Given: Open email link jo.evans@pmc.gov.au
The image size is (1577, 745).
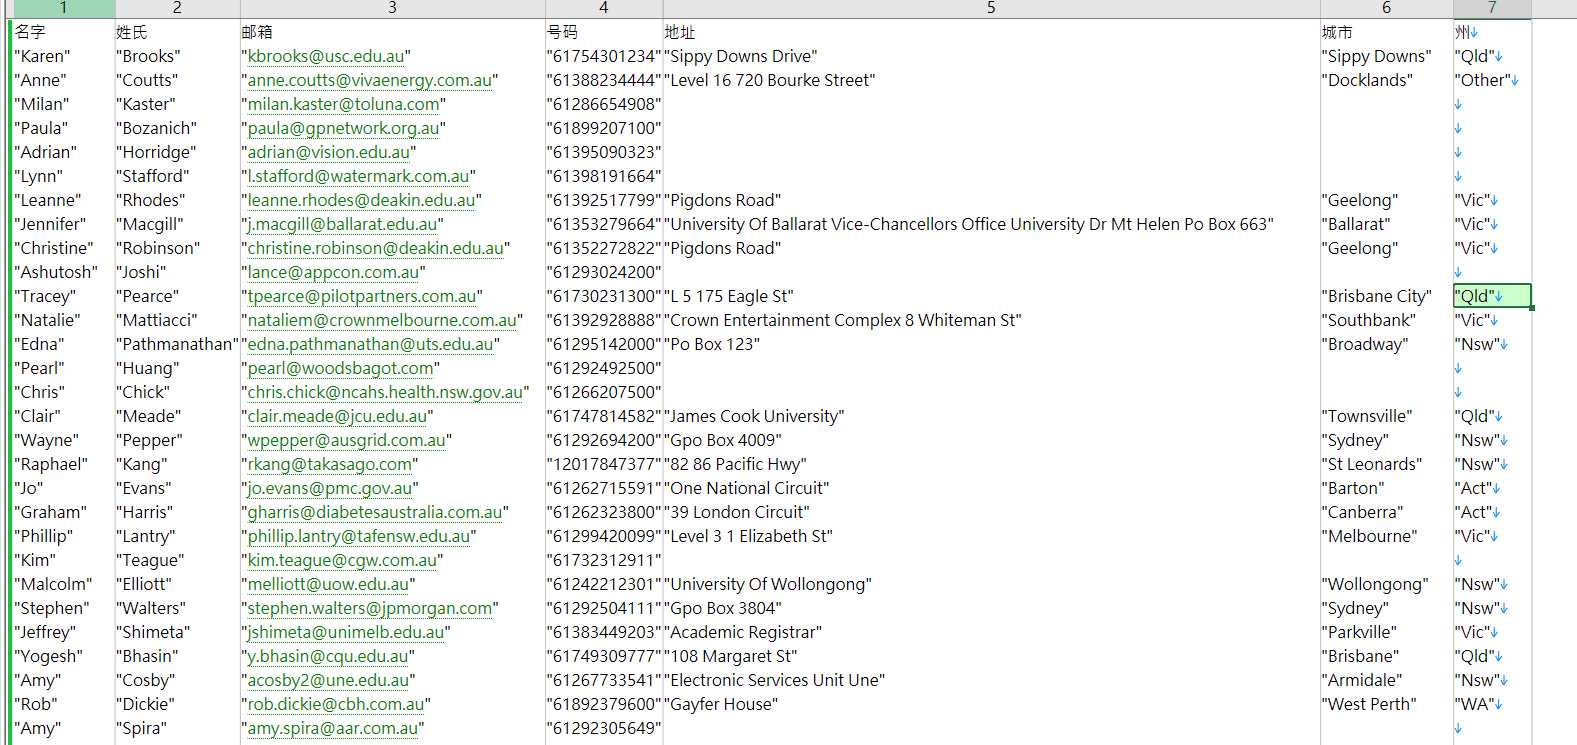Looking at the screenshot, I should 330,488.
